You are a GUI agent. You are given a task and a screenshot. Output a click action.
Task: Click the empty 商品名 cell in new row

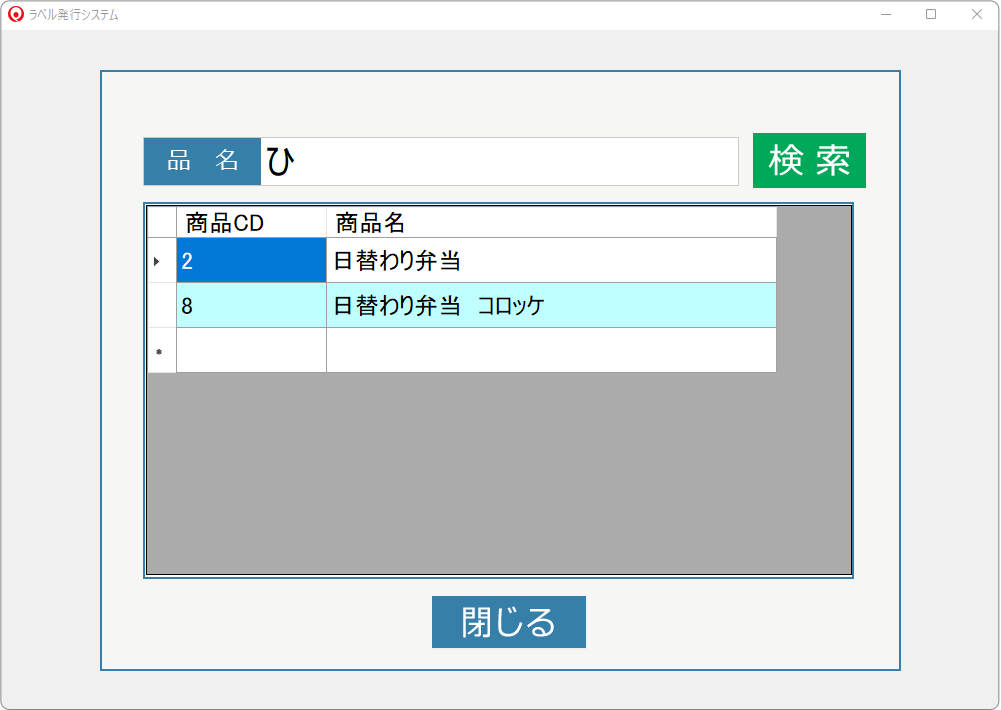point(551,351)
